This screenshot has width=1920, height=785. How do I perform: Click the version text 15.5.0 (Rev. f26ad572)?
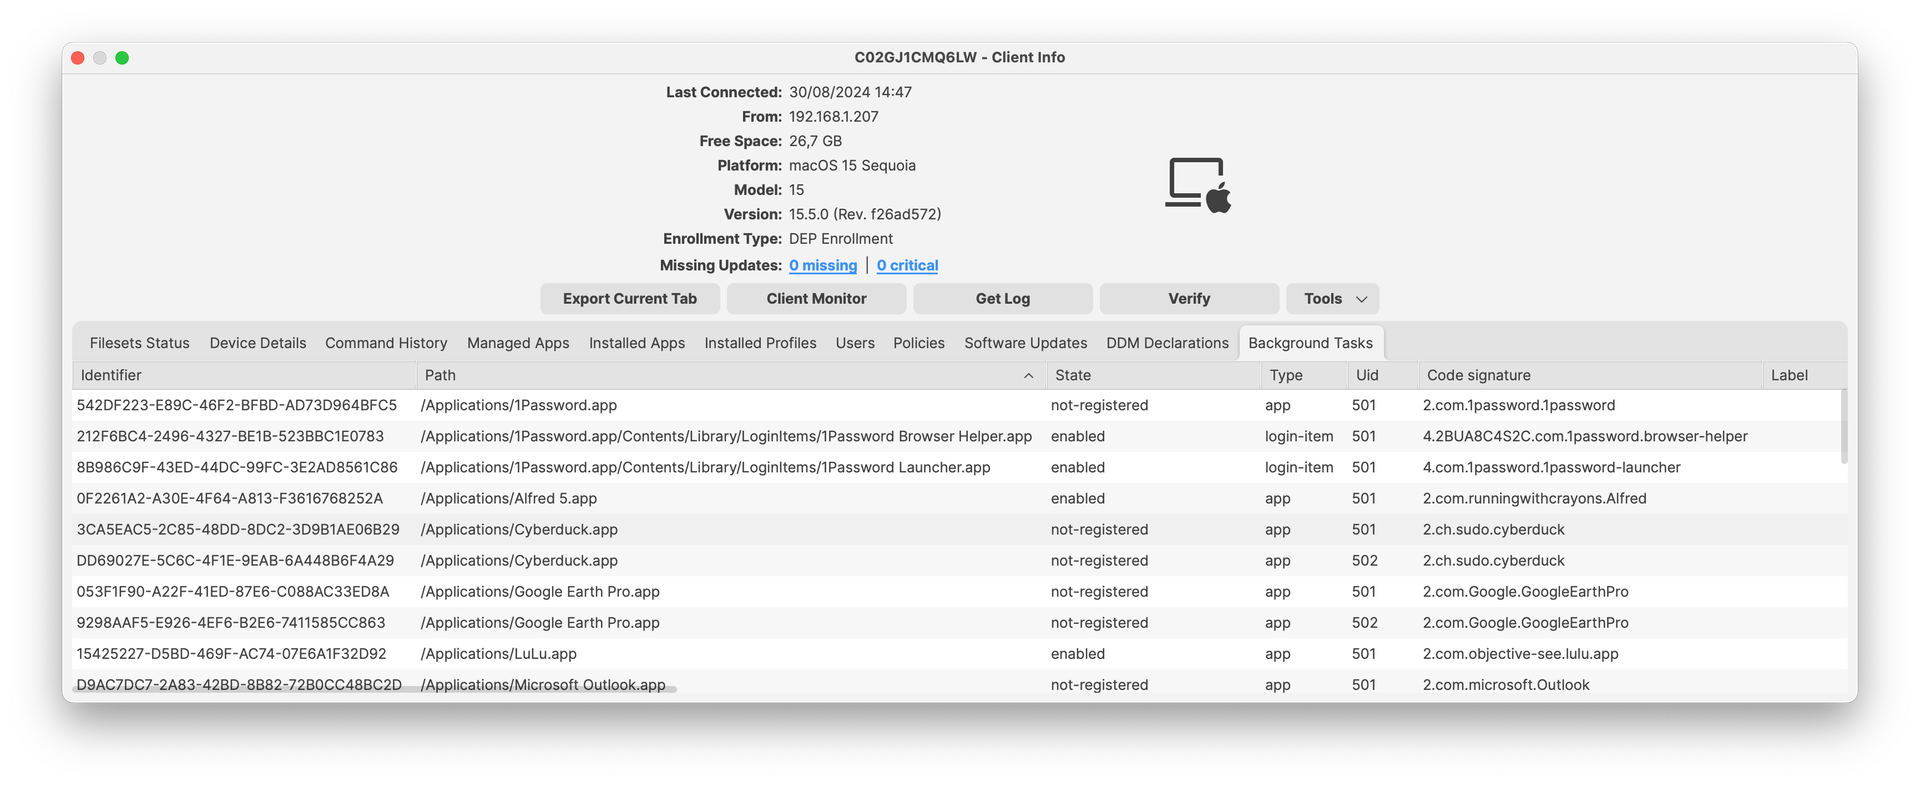(x=865, y=214)
